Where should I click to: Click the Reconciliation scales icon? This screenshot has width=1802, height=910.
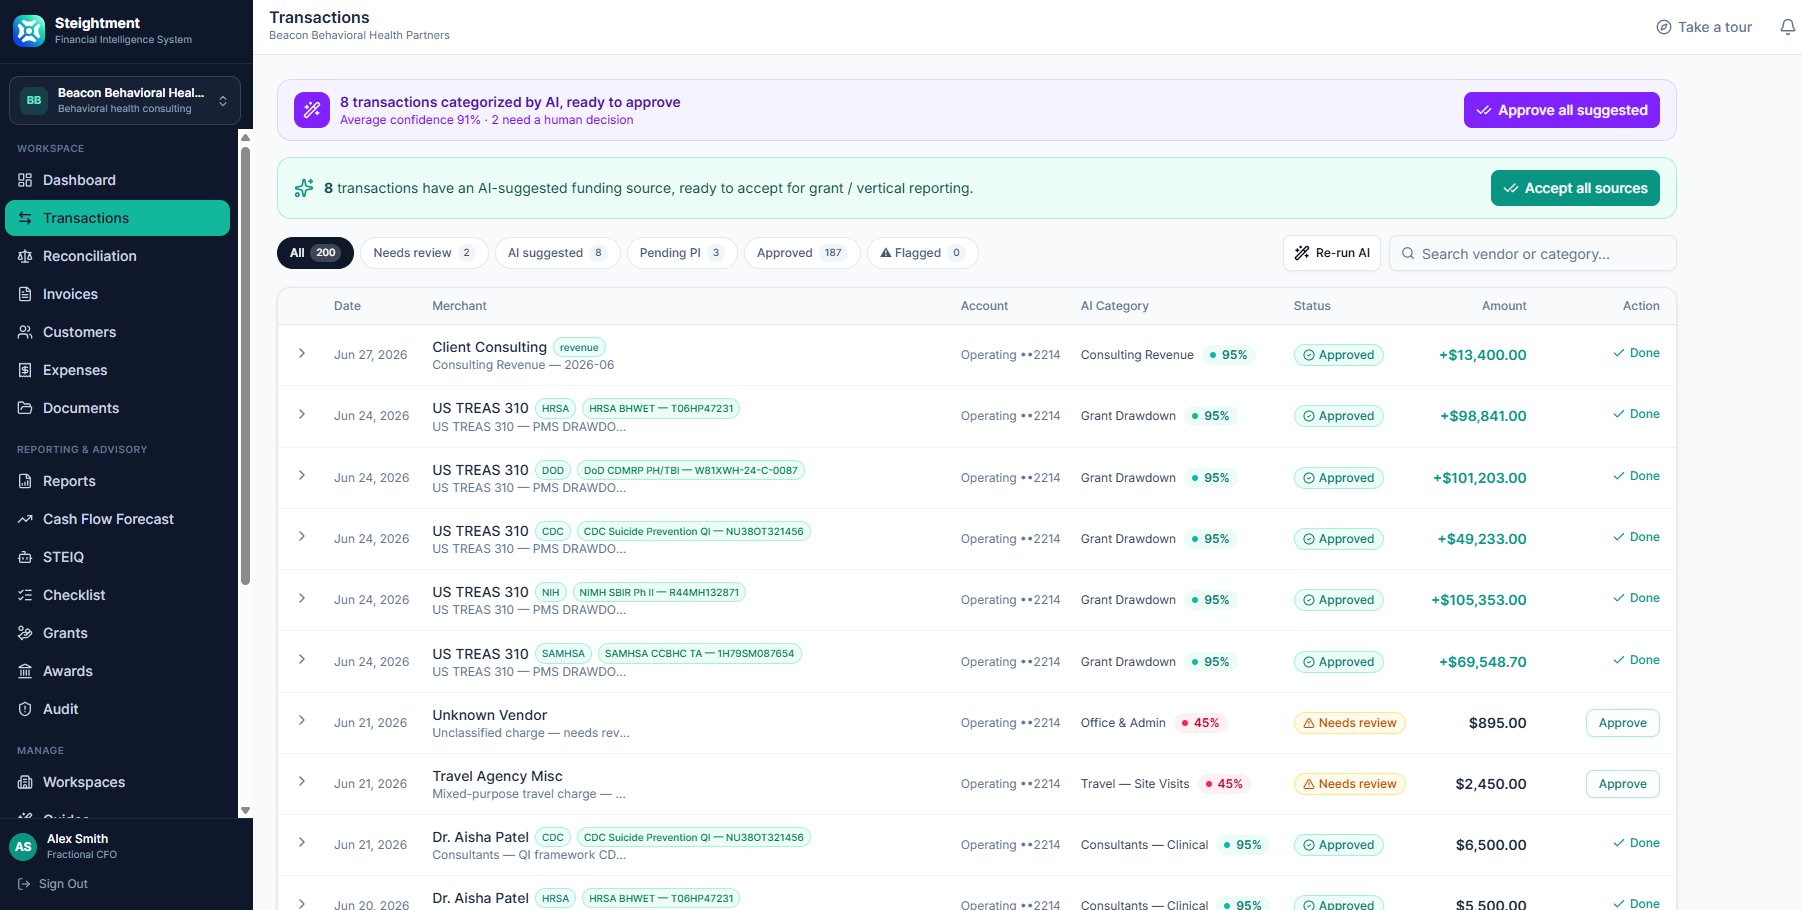click(x=25, y=256)
